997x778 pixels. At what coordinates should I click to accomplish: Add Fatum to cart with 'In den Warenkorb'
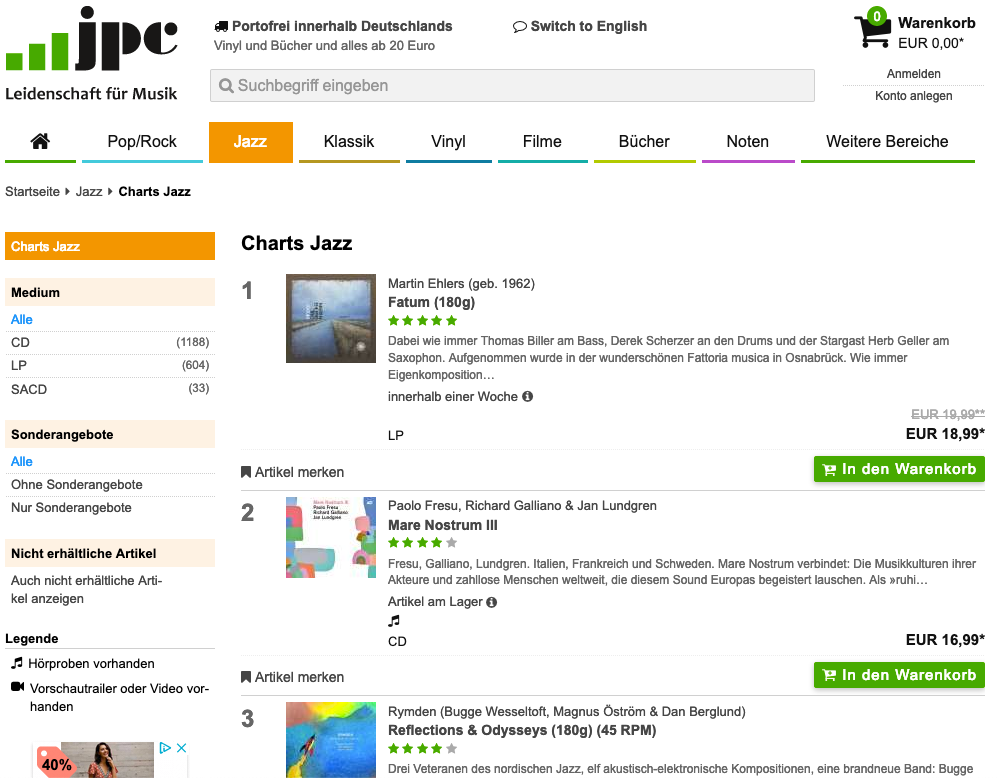(899, 469)
